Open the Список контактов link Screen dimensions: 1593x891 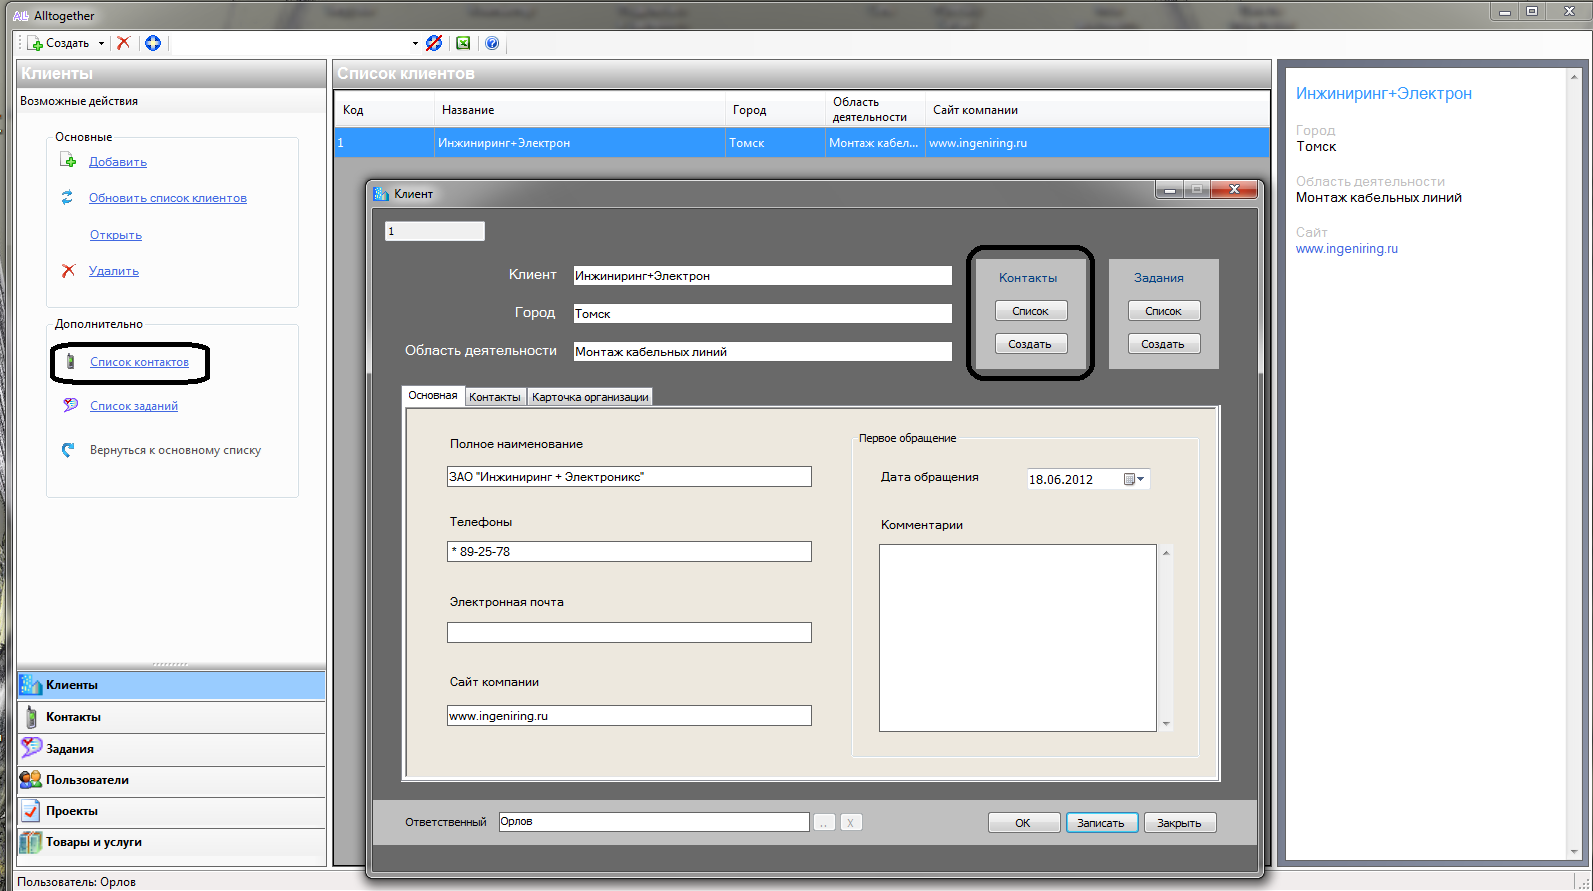[139, 362]
